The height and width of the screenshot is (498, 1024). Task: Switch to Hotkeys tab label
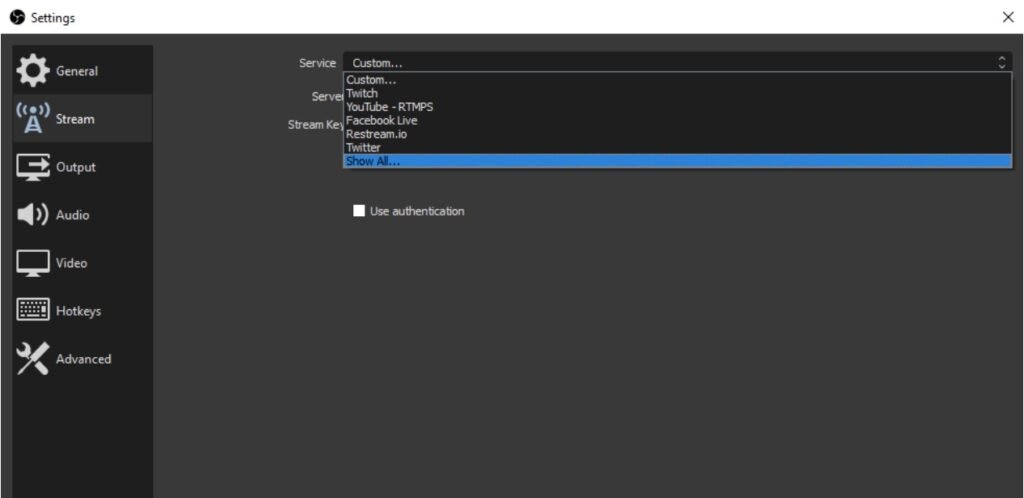coord(78,311)
